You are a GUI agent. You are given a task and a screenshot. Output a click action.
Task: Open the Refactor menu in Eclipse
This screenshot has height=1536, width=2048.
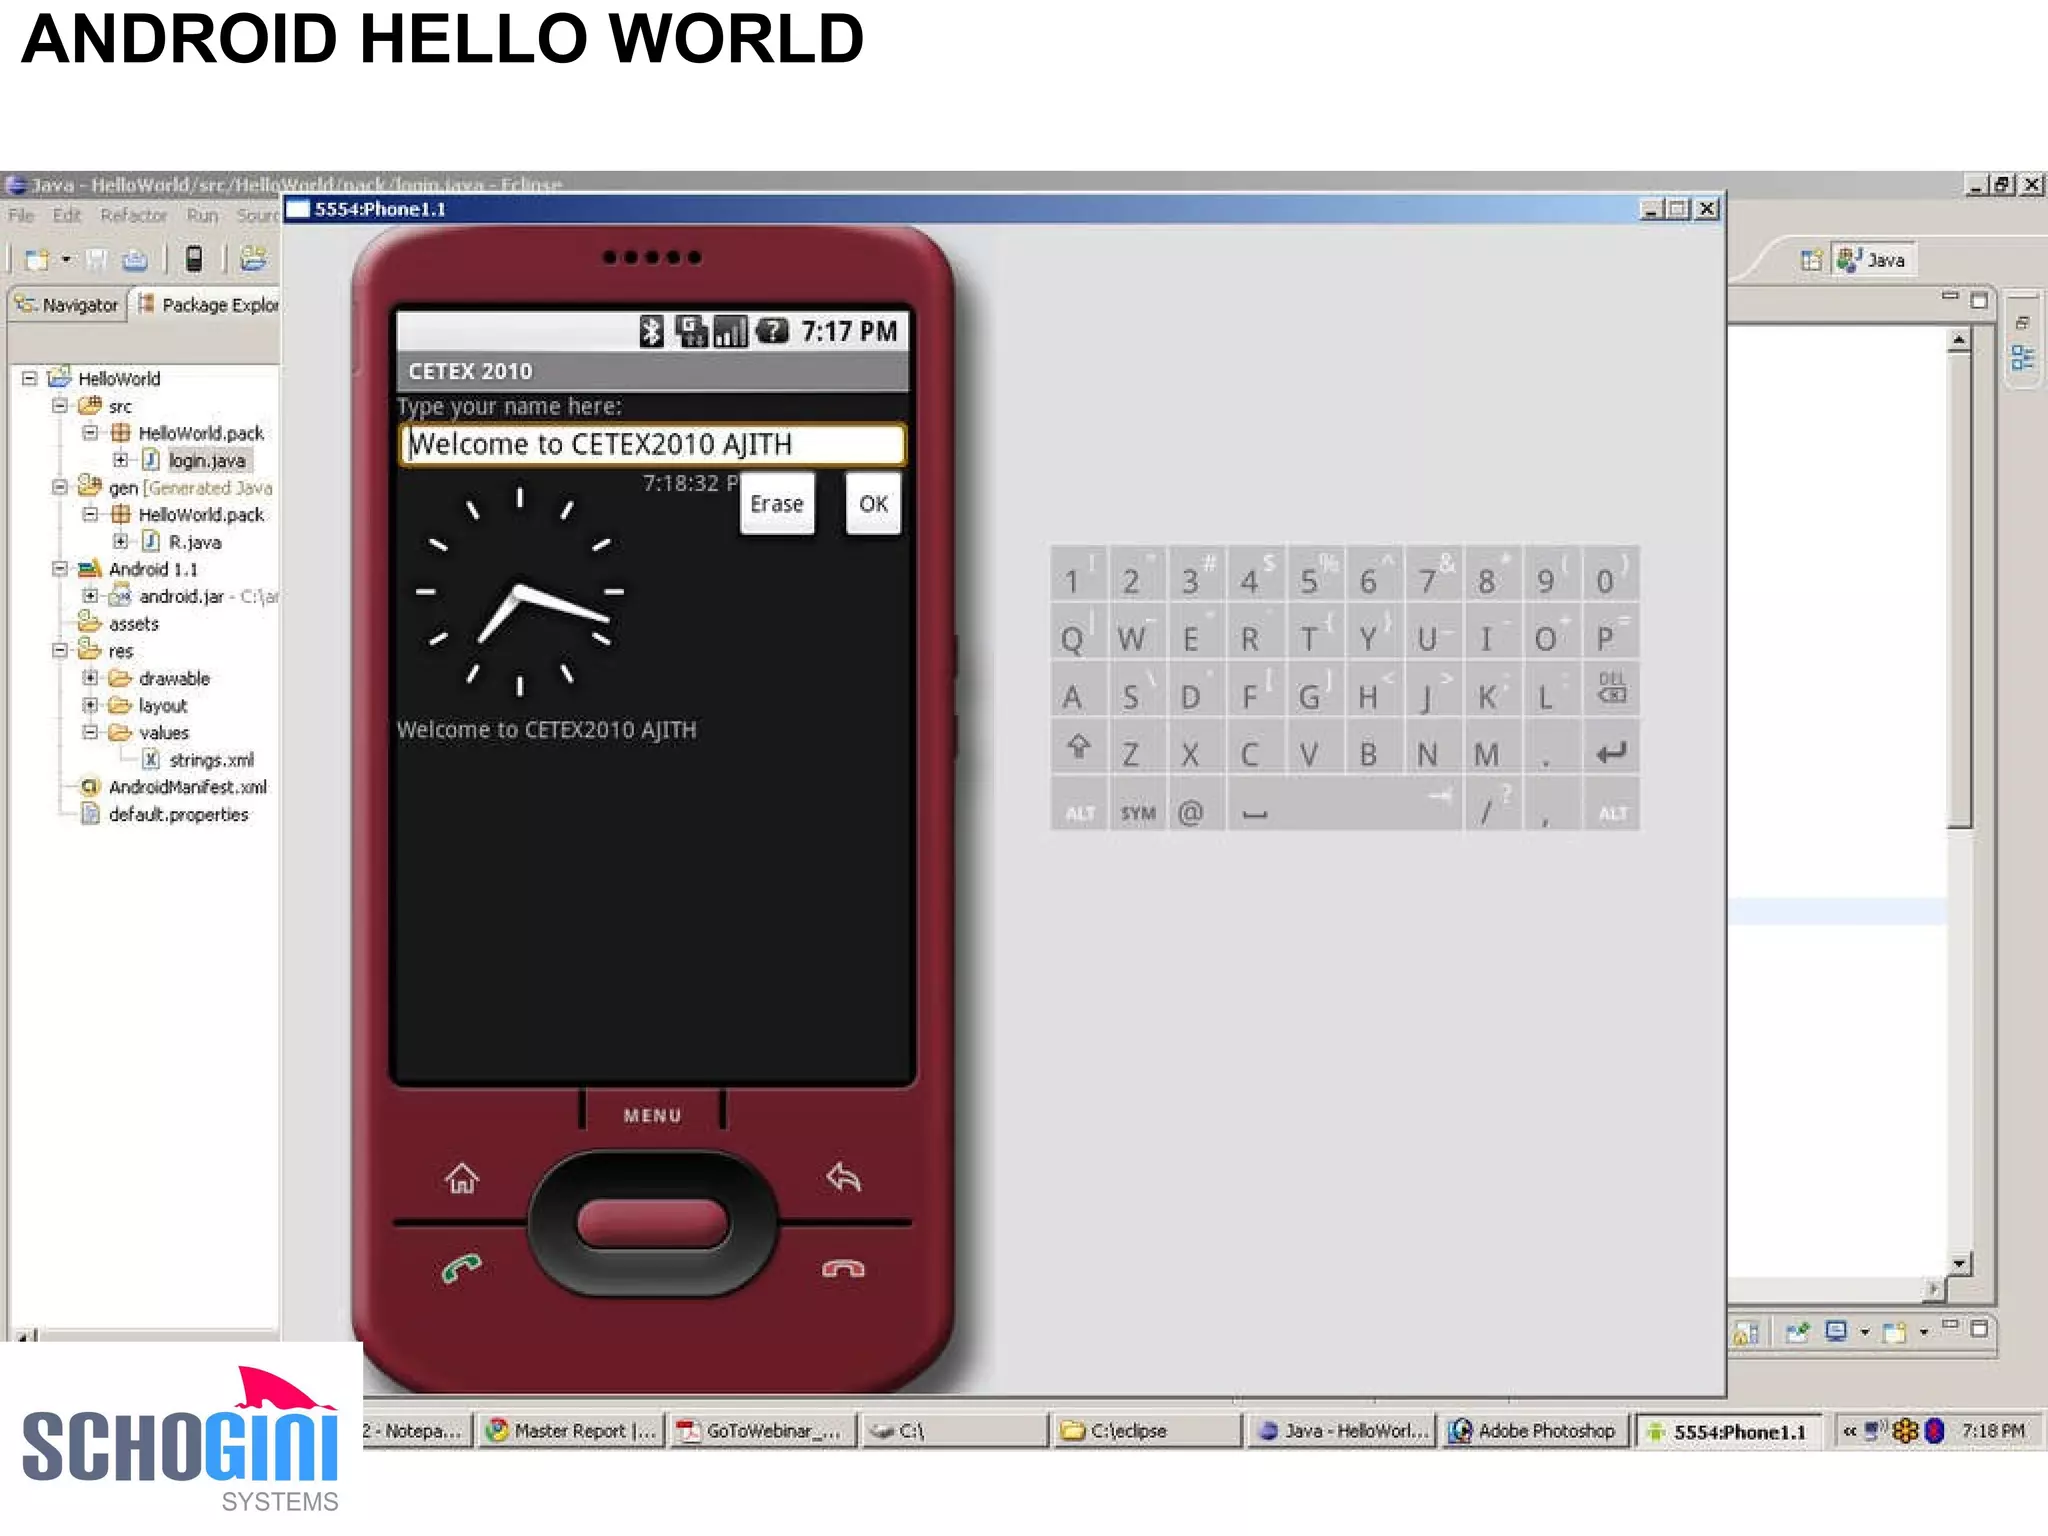point(133,215)
